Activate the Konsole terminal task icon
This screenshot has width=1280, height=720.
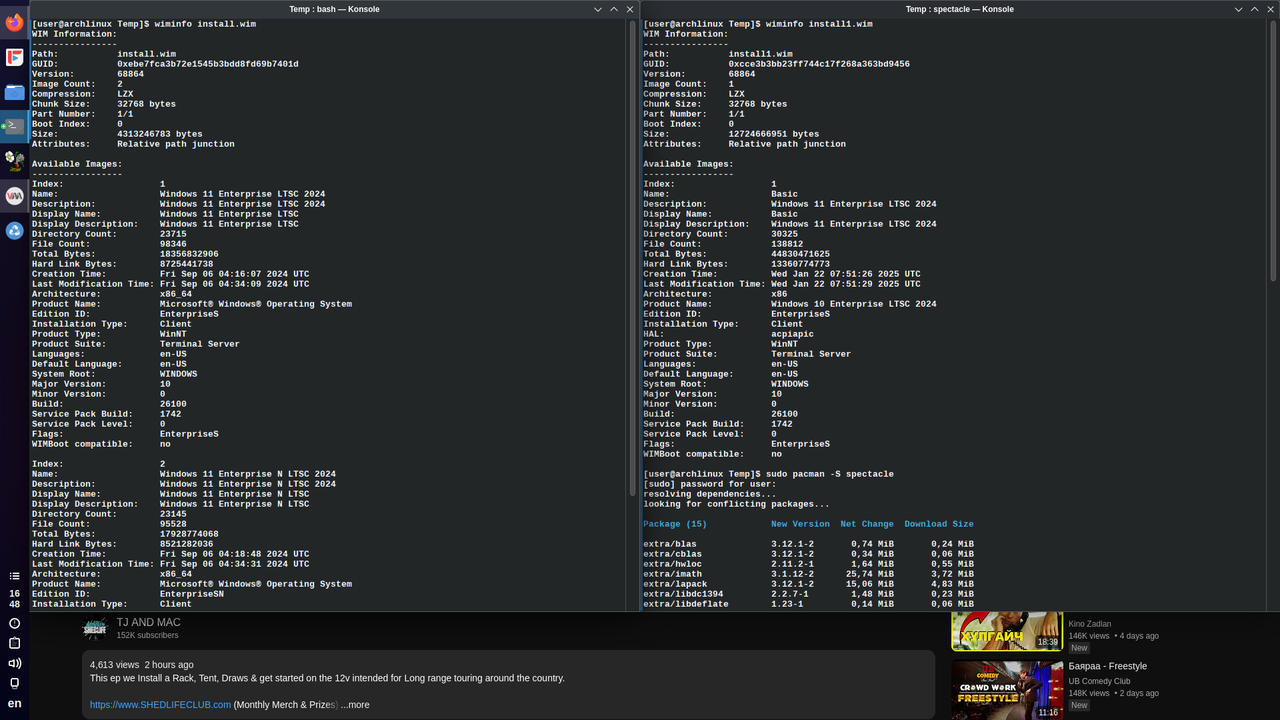click(14, 126)
